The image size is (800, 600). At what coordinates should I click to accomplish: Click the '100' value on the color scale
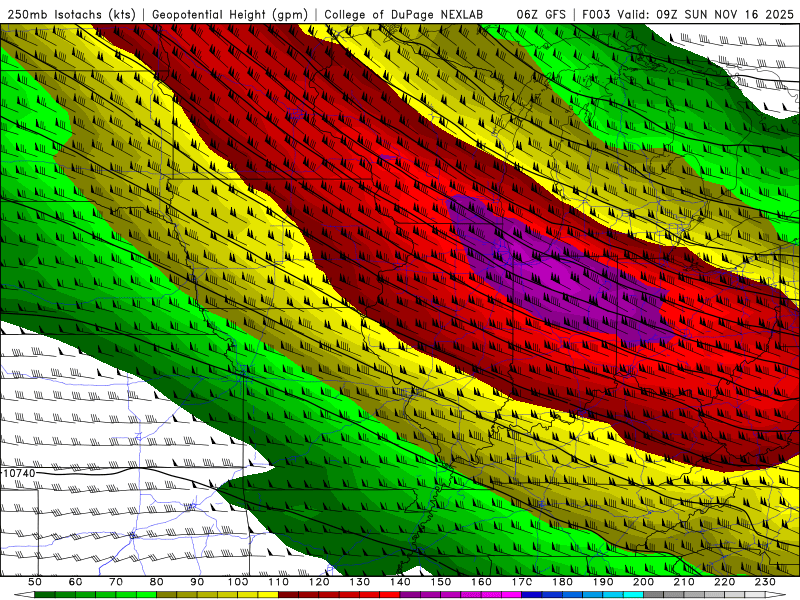pos(238,582)
